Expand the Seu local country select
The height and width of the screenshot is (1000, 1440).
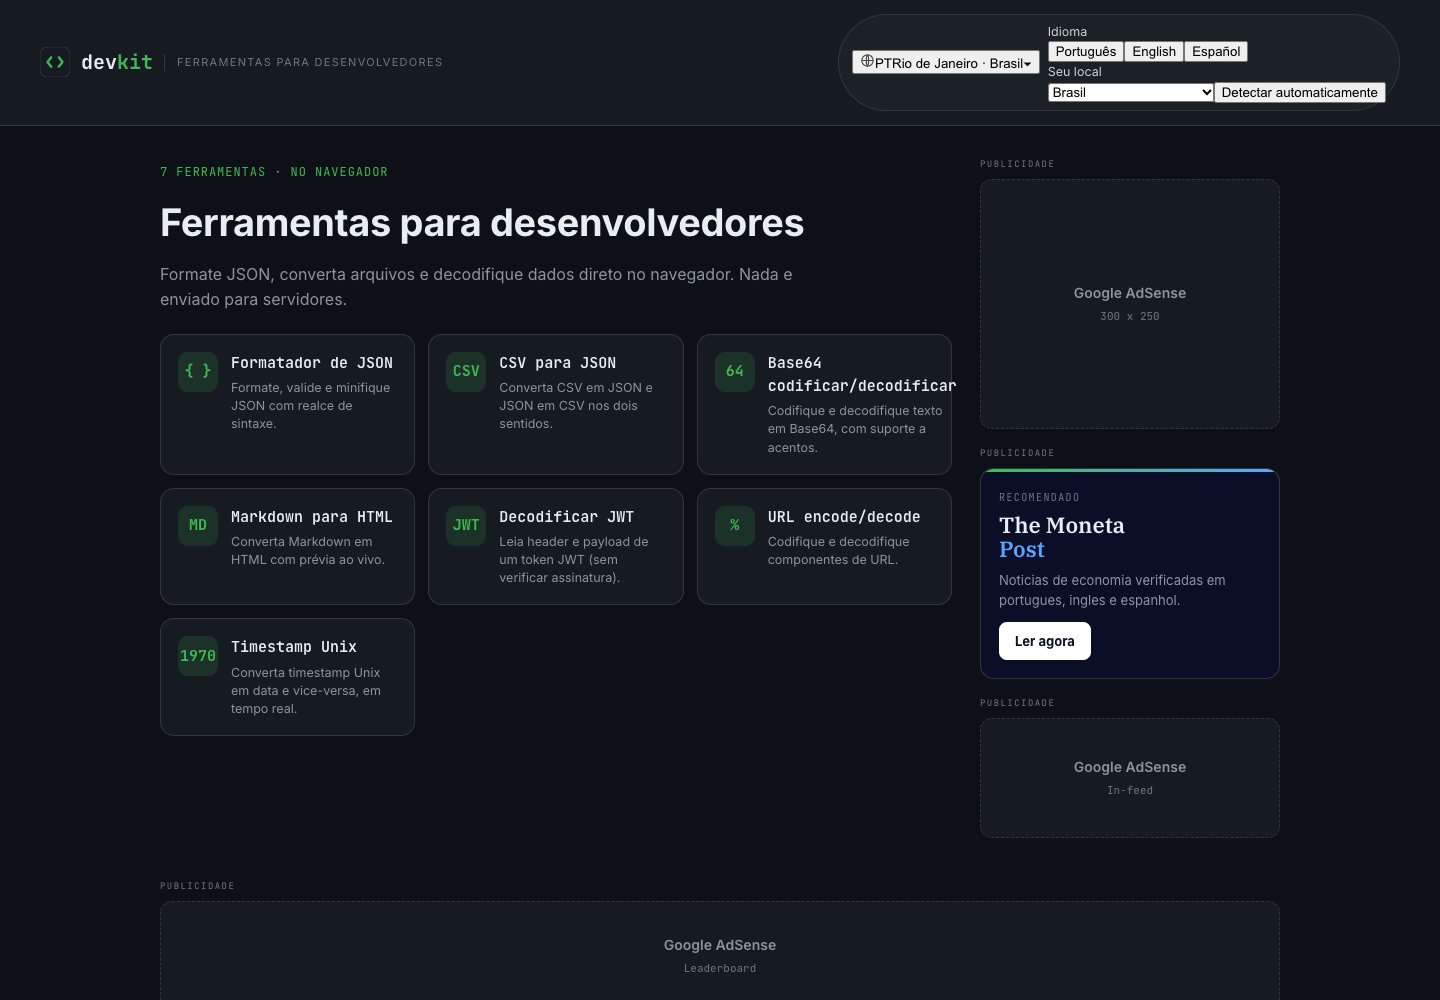(1131, 92)
